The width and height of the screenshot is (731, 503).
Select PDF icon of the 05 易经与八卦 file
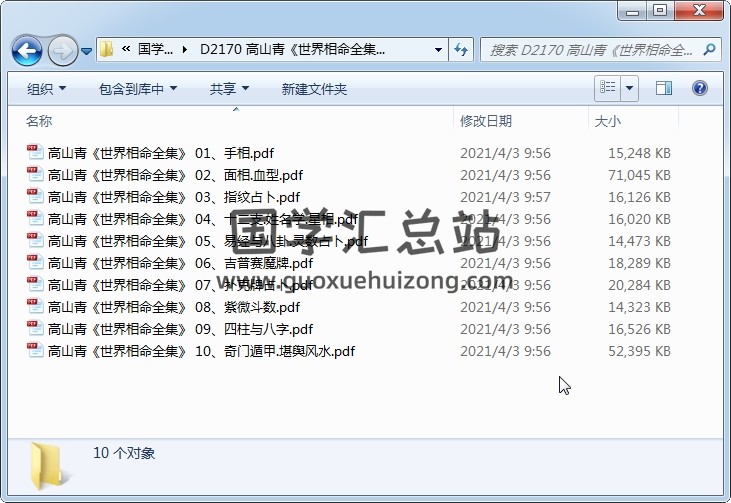click(x=35, y=240)
